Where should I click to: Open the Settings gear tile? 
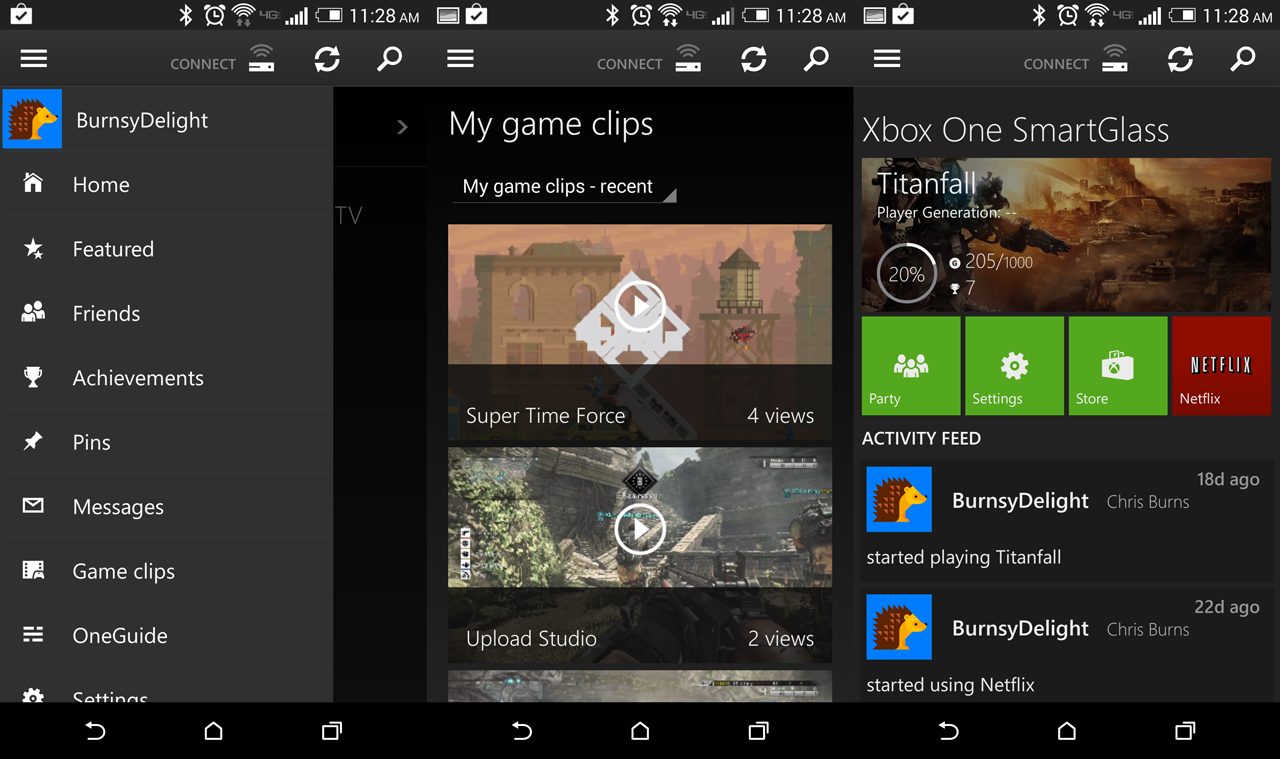point(1014,365)
